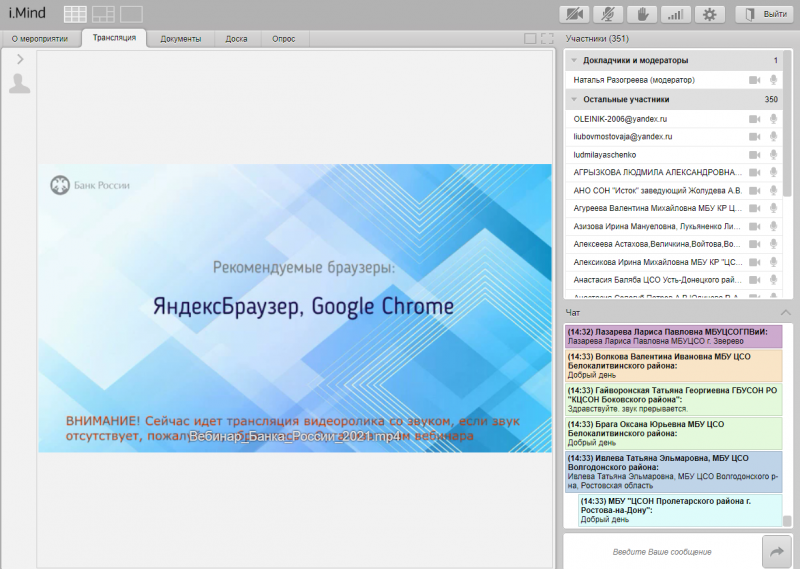The width and height of the screenshot is (800, 569).
Task: Select participant Агуреева Валентина Михайловна
Action: click(x=673, y=208)
